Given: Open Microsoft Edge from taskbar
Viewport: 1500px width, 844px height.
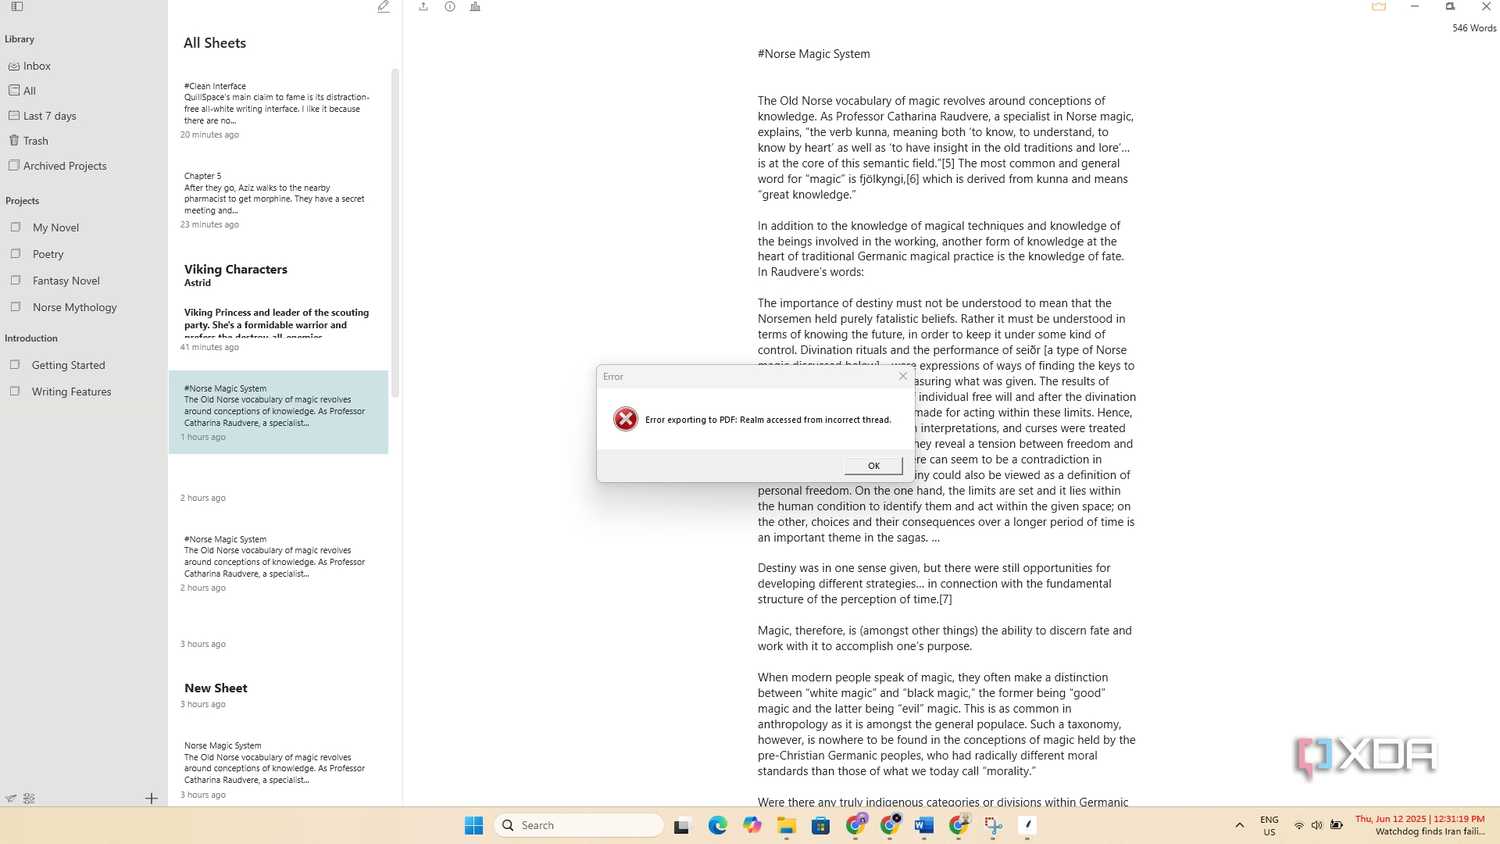Looking at the screenshot, I should (718, 825).
